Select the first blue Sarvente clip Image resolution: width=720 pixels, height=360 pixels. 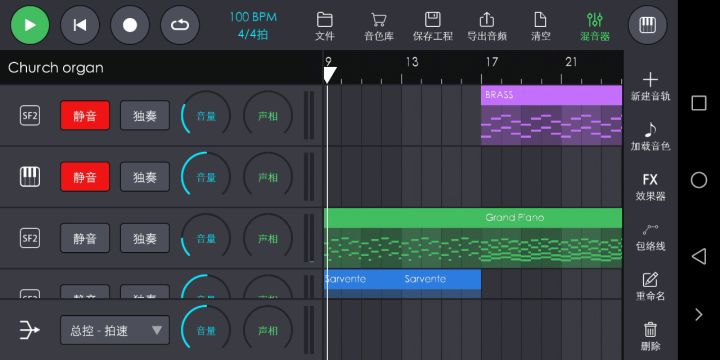tap(364, 283)
